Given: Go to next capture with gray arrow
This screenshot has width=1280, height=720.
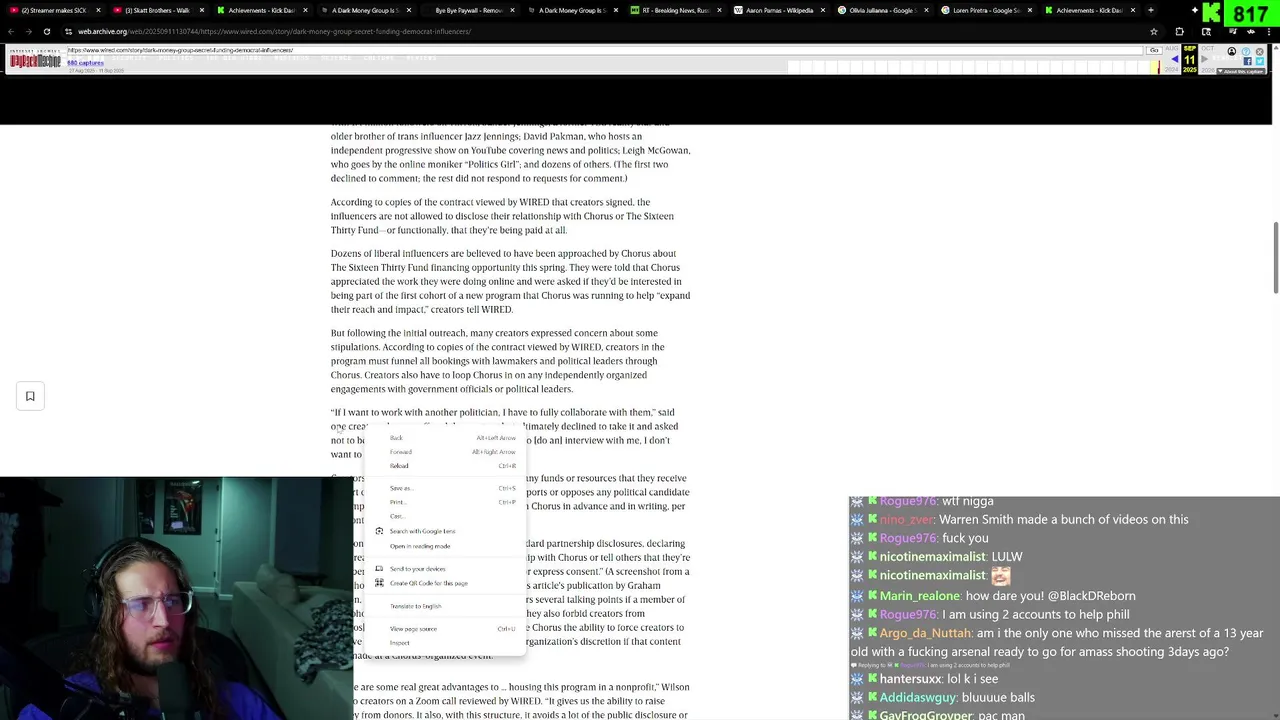Looking at the screenshot, I should point(1203,60).
